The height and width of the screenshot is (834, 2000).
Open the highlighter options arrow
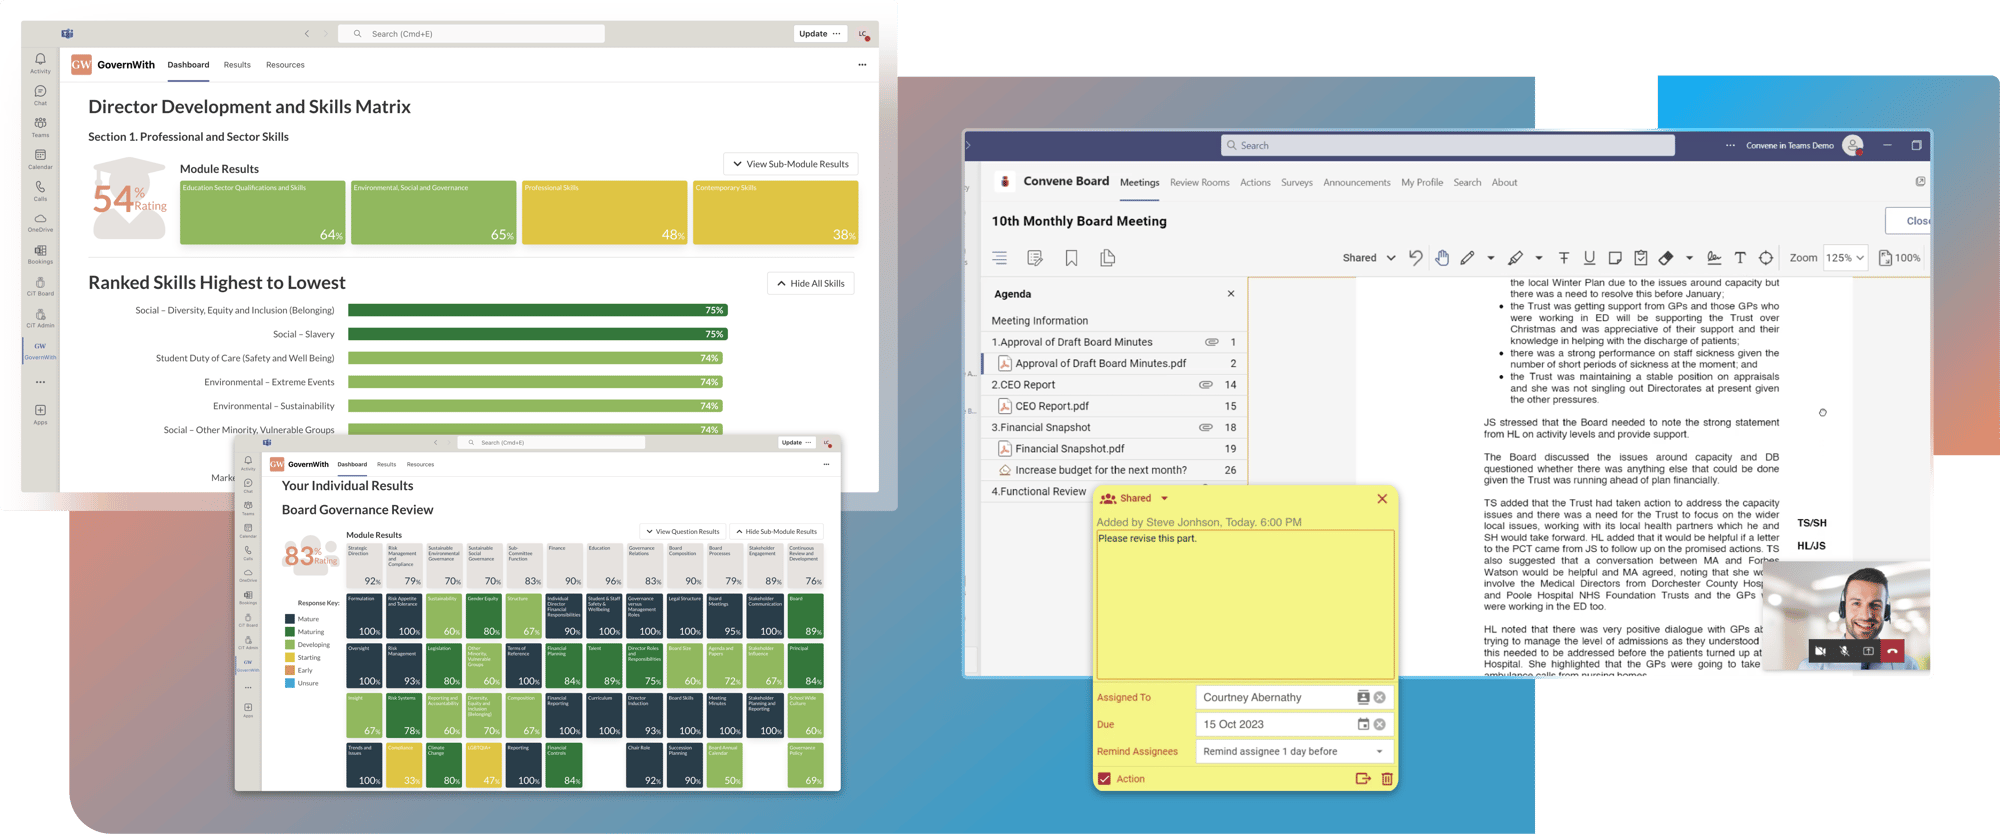[x=1539, y=257]
